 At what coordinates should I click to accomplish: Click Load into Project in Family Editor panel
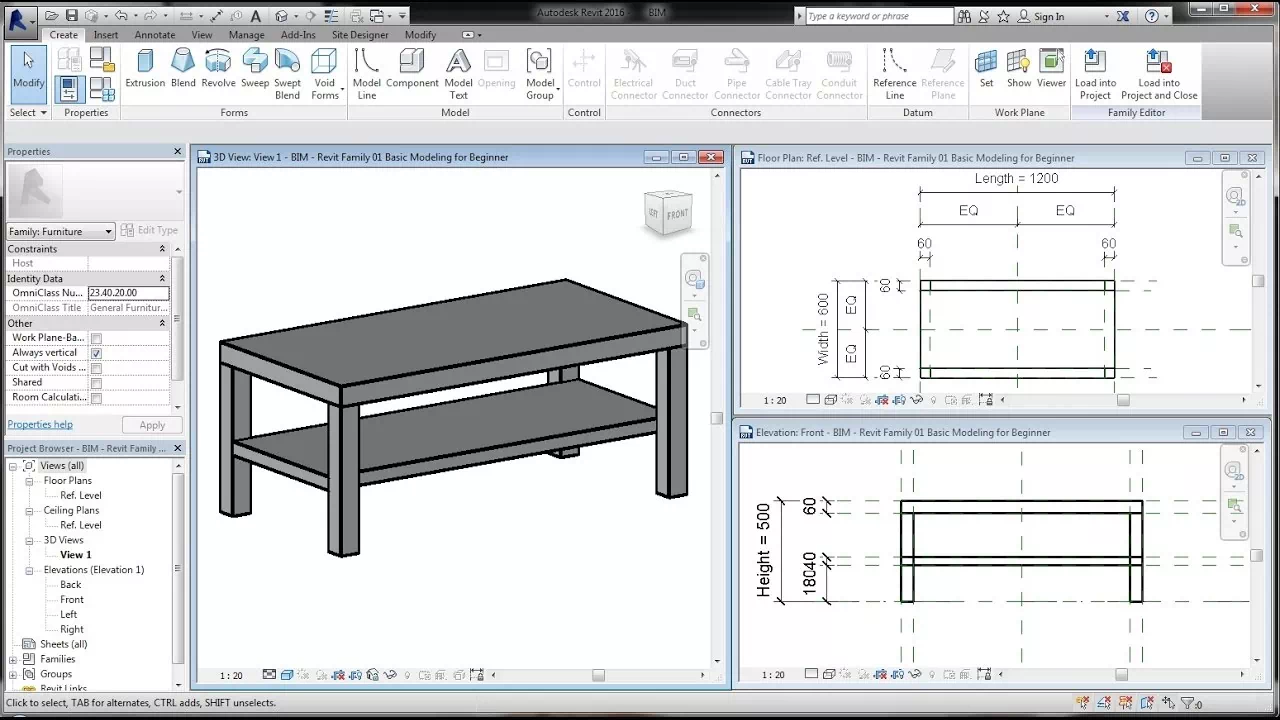[1094, 70]
